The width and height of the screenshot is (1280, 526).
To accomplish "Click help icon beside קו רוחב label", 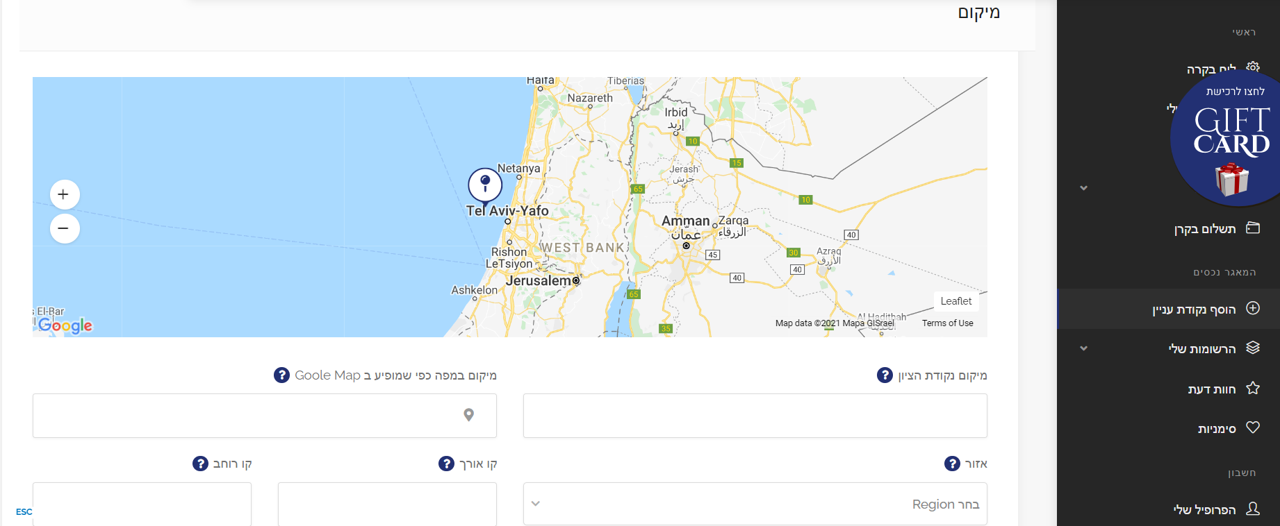I will coord(201,464).
